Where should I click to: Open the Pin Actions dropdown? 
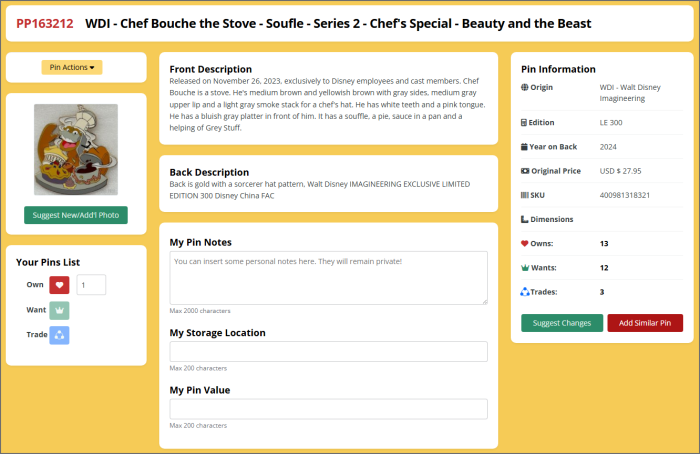(x=72, y=67)
